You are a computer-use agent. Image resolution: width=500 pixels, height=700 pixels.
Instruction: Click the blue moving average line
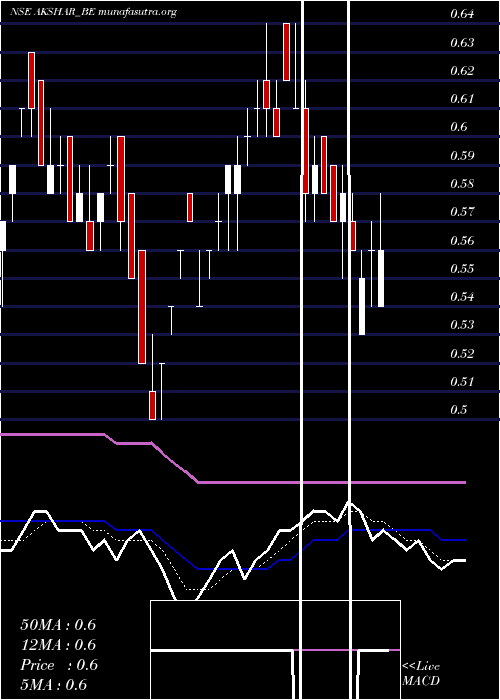[x=232, y=569]
